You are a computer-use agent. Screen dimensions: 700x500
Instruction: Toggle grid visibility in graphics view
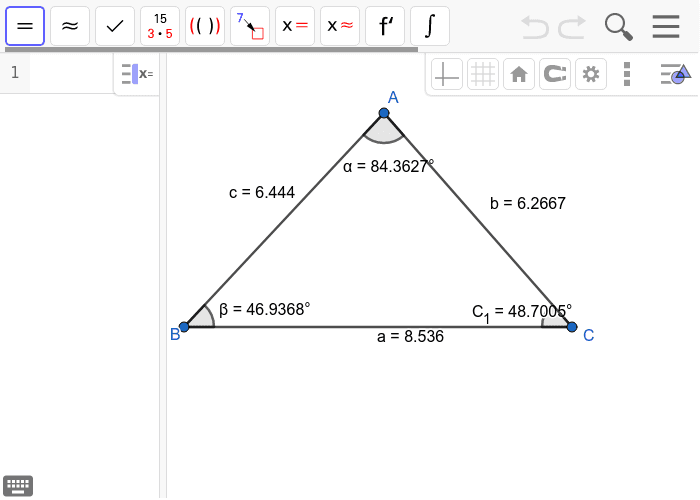click(483, 74)
